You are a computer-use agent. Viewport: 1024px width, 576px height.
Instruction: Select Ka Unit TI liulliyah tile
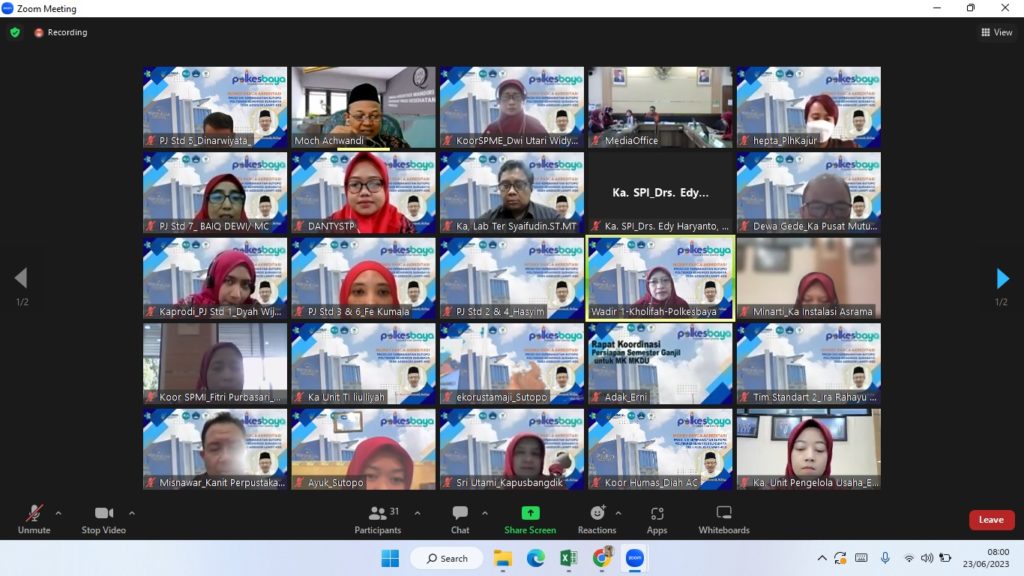[x=363, y=364]
